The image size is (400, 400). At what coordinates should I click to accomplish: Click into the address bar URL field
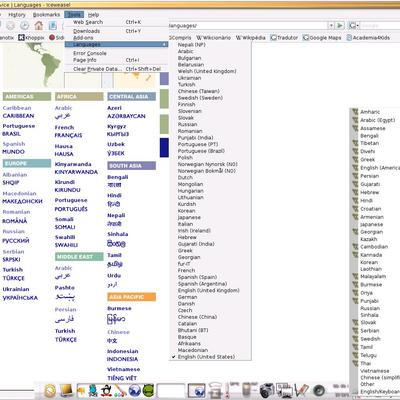(247, 25)
